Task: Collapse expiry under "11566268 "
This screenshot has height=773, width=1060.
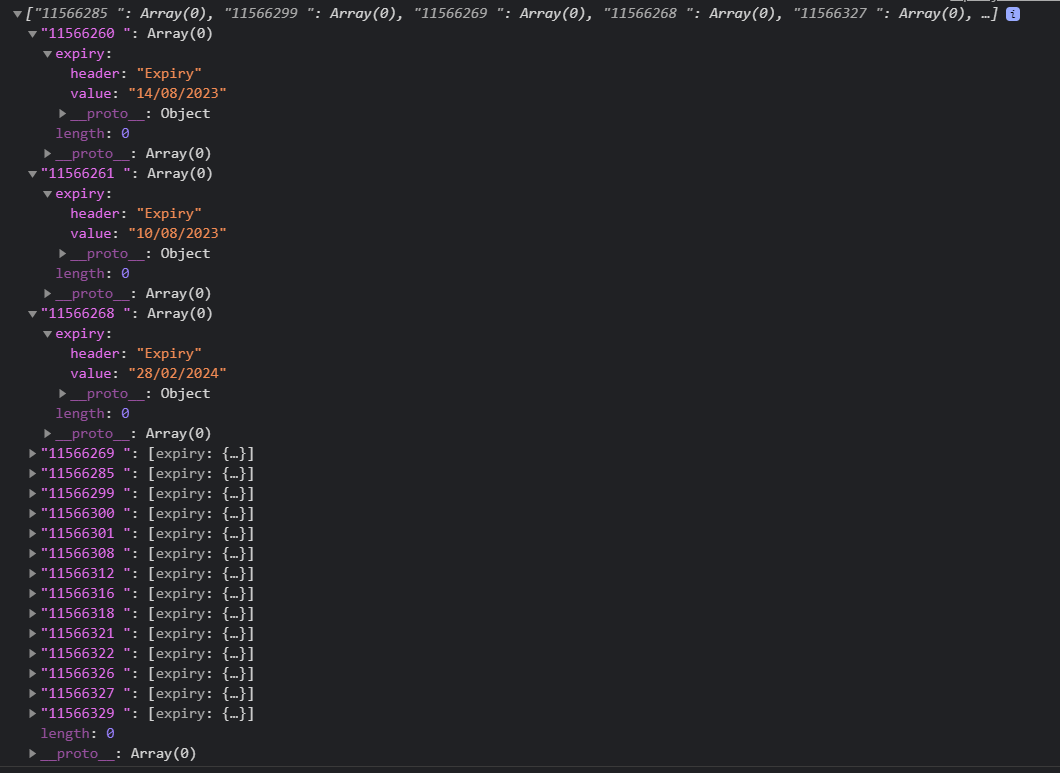Action: coord(47,334)
